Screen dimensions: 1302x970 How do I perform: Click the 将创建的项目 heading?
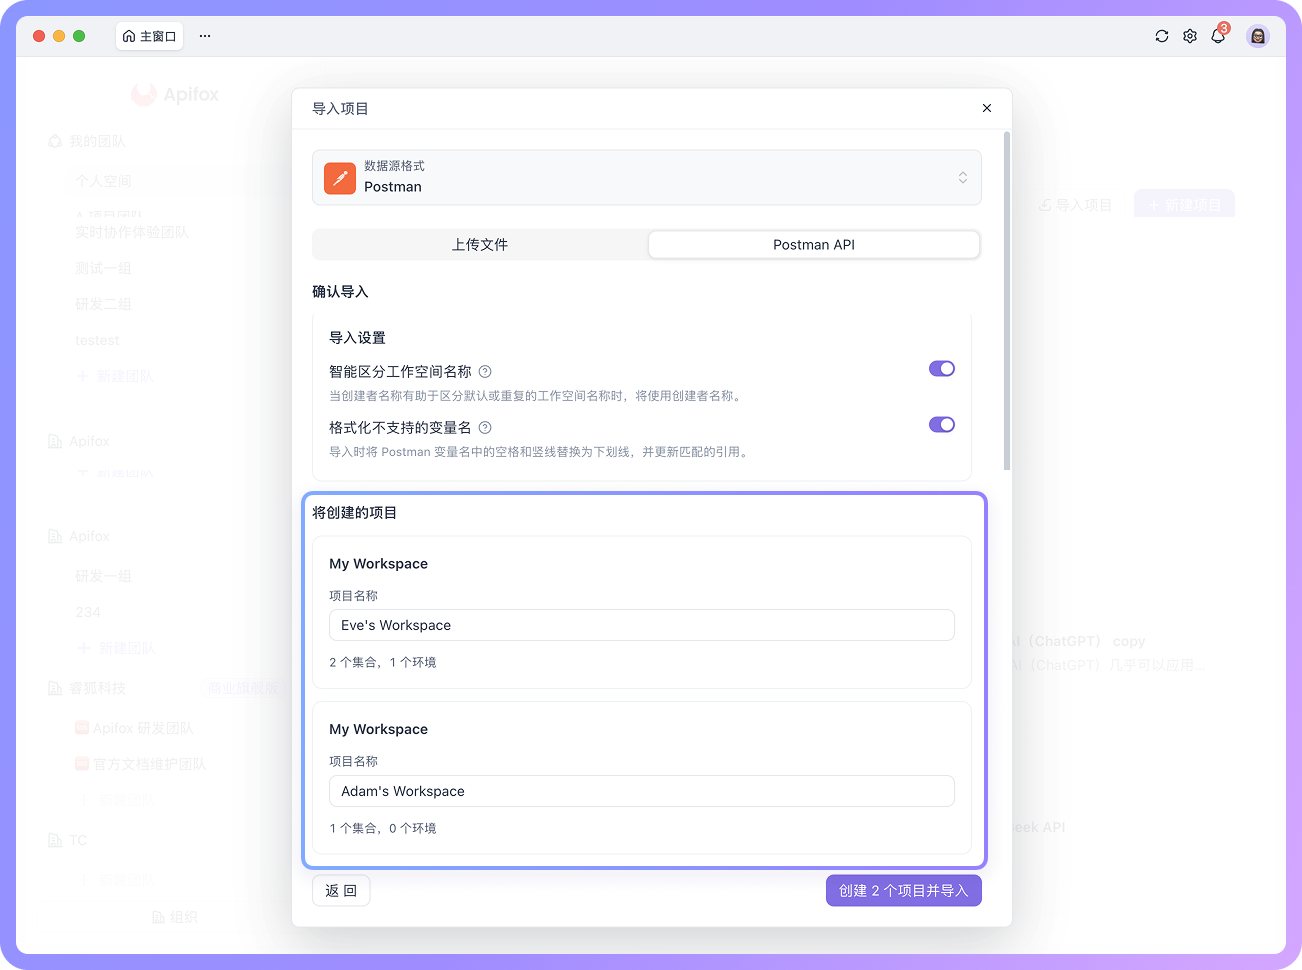coord(354,513)
